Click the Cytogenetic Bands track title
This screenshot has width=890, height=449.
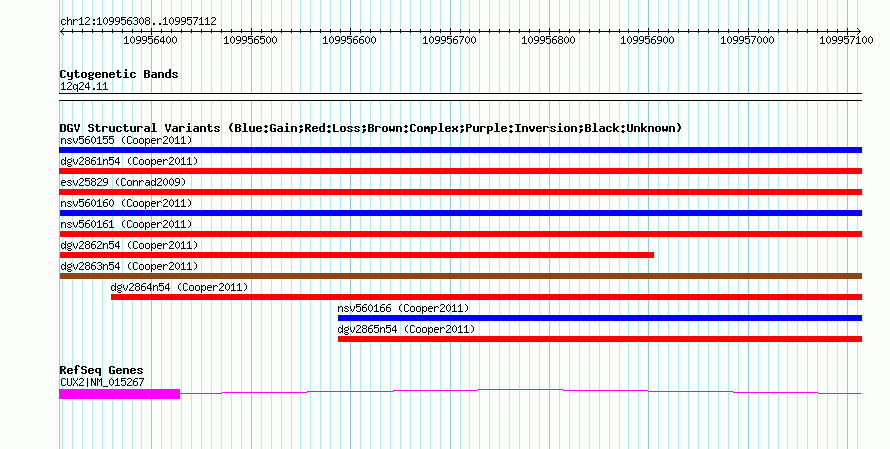click(119, 74)
